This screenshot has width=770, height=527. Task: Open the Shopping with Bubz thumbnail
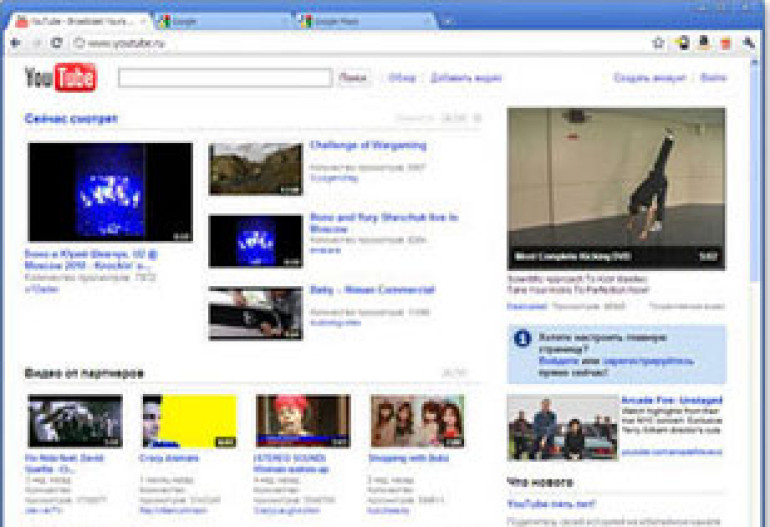(x=417, y=421)
